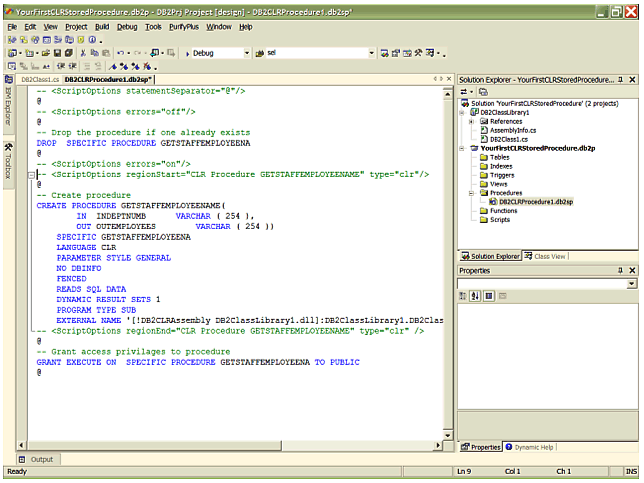This screenshot has height=483, width=644.
Task: Open the Toolbox side panel
Action: point(7,160)
